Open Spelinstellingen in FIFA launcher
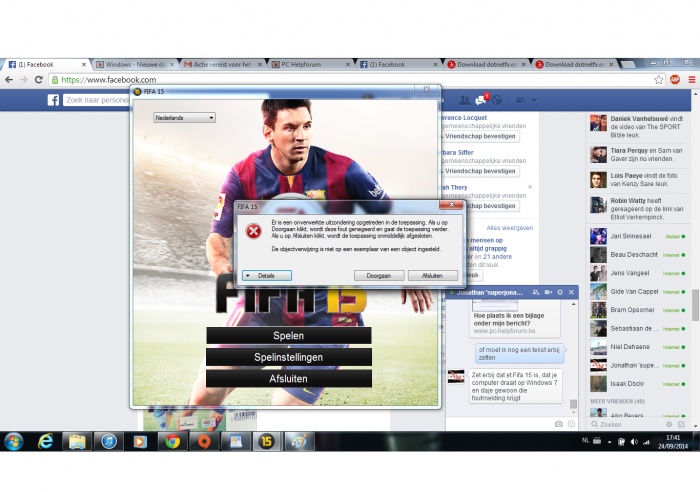Image resolution: width=700 pixels, height=492 pixels. pos(288,357)
